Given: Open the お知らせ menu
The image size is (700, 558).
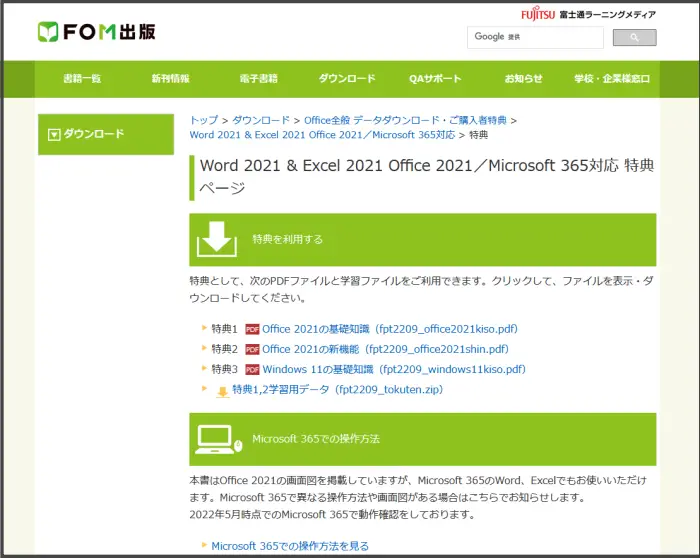Looking at the screenshot, I should [523, 79].
